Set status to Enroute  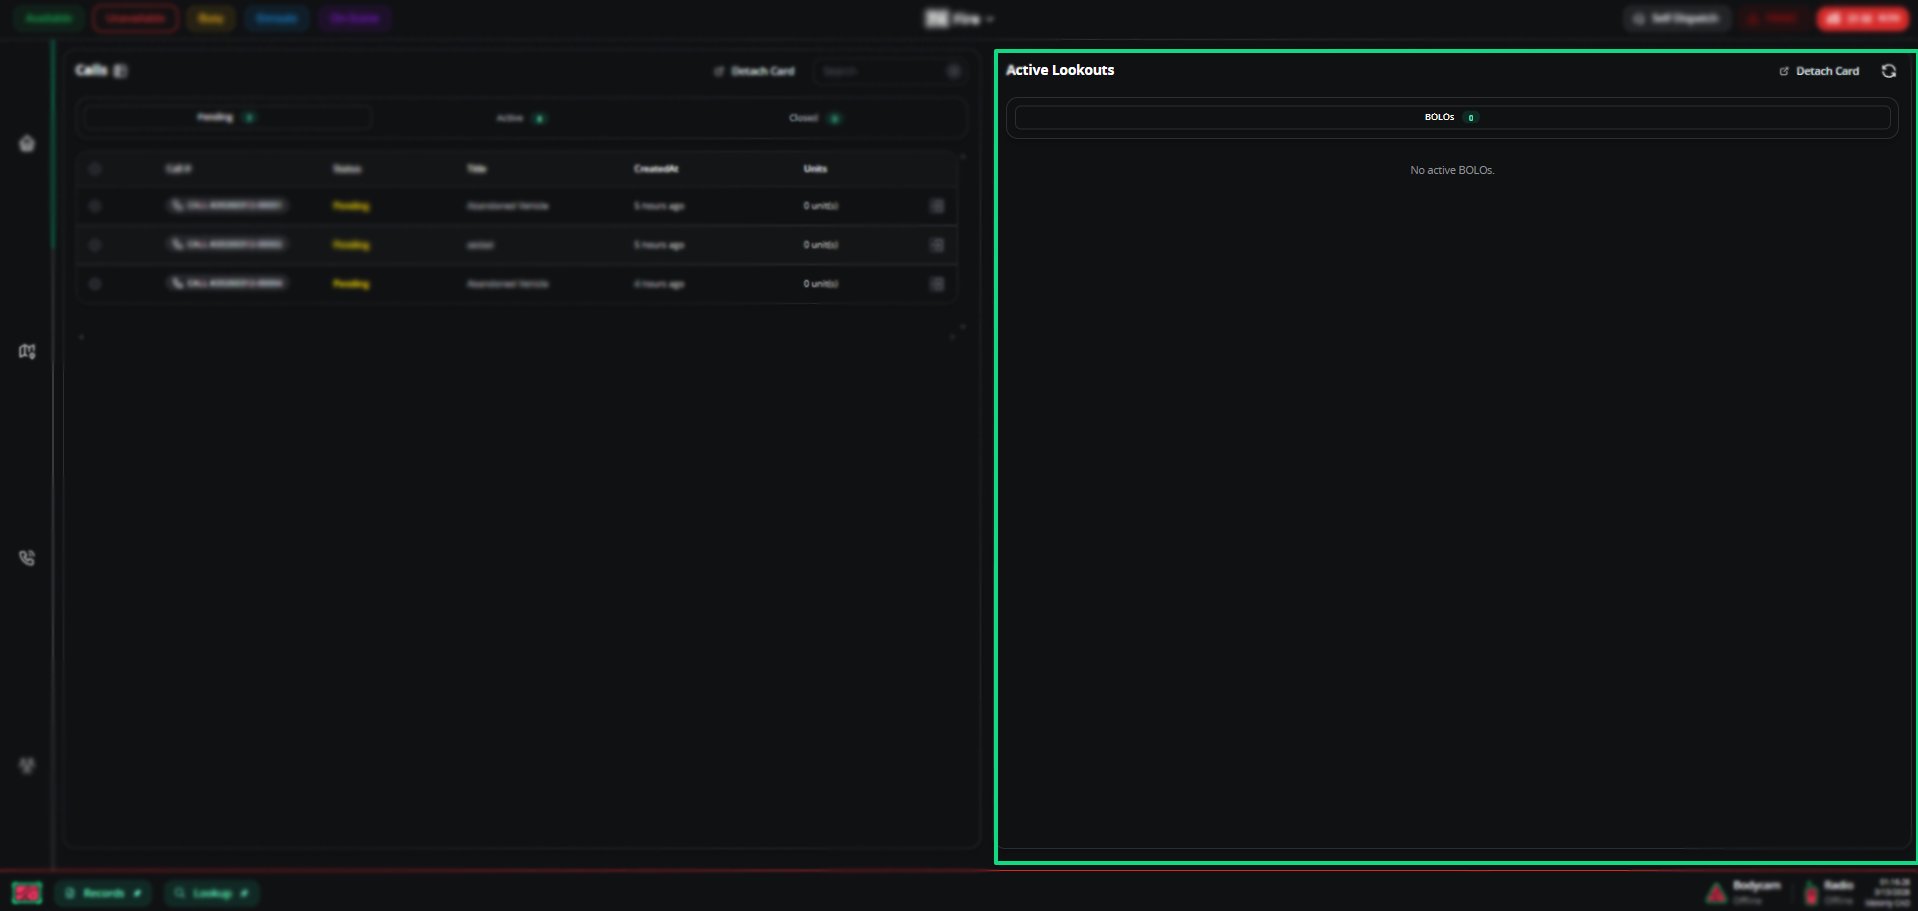277,18
